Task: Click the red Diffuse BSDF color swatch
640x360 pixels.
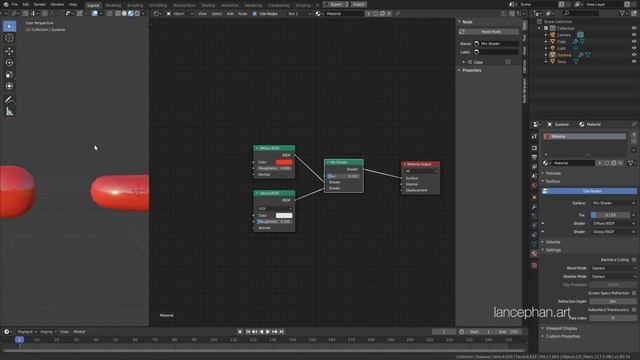Action: pyautogui.click(x=284, y=162)
